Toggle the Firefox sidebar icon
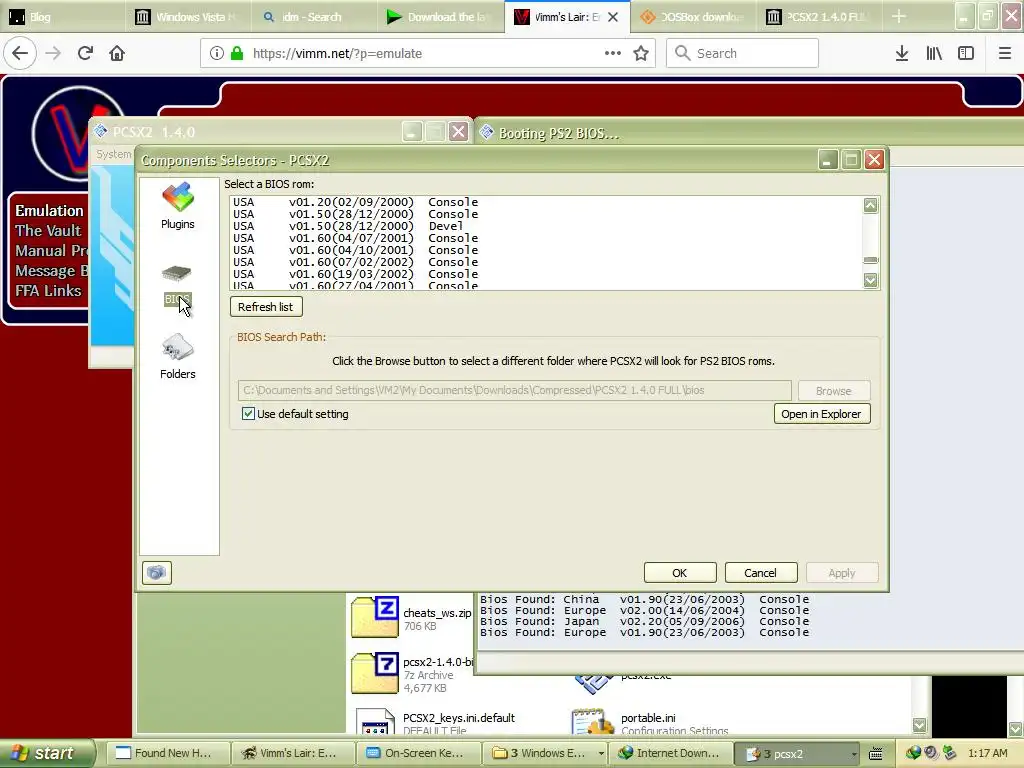The height and width of the screenshot is (768, 1024). 966,53
